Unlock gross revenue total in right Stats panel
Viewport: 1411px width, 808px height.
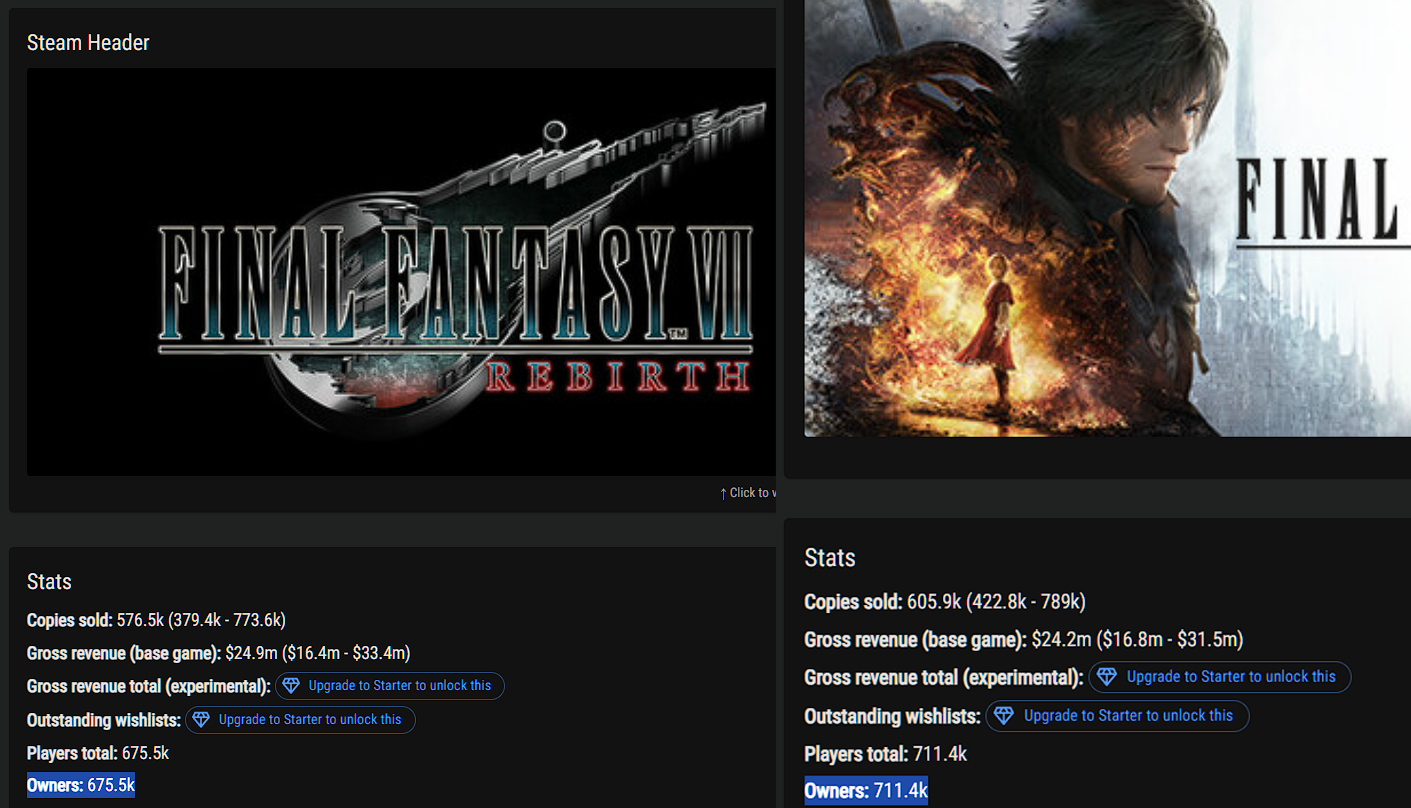click(1219, 677)
